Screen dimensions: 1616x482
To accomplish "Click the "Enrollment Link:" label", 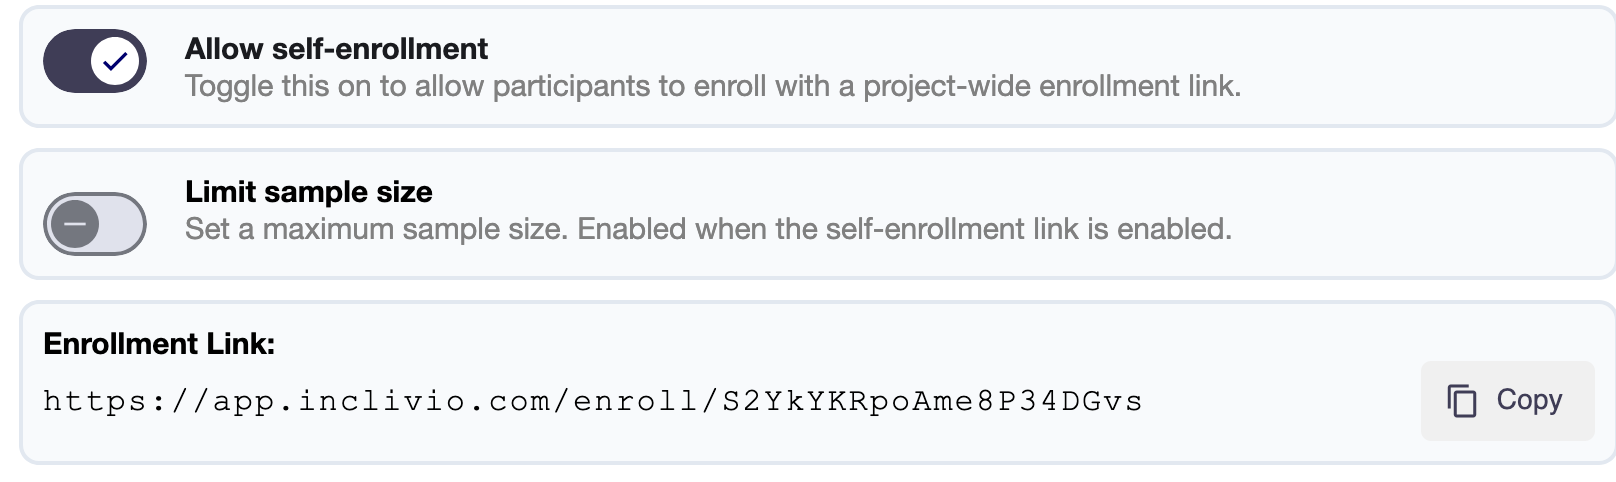I will (x=159, y=344).
